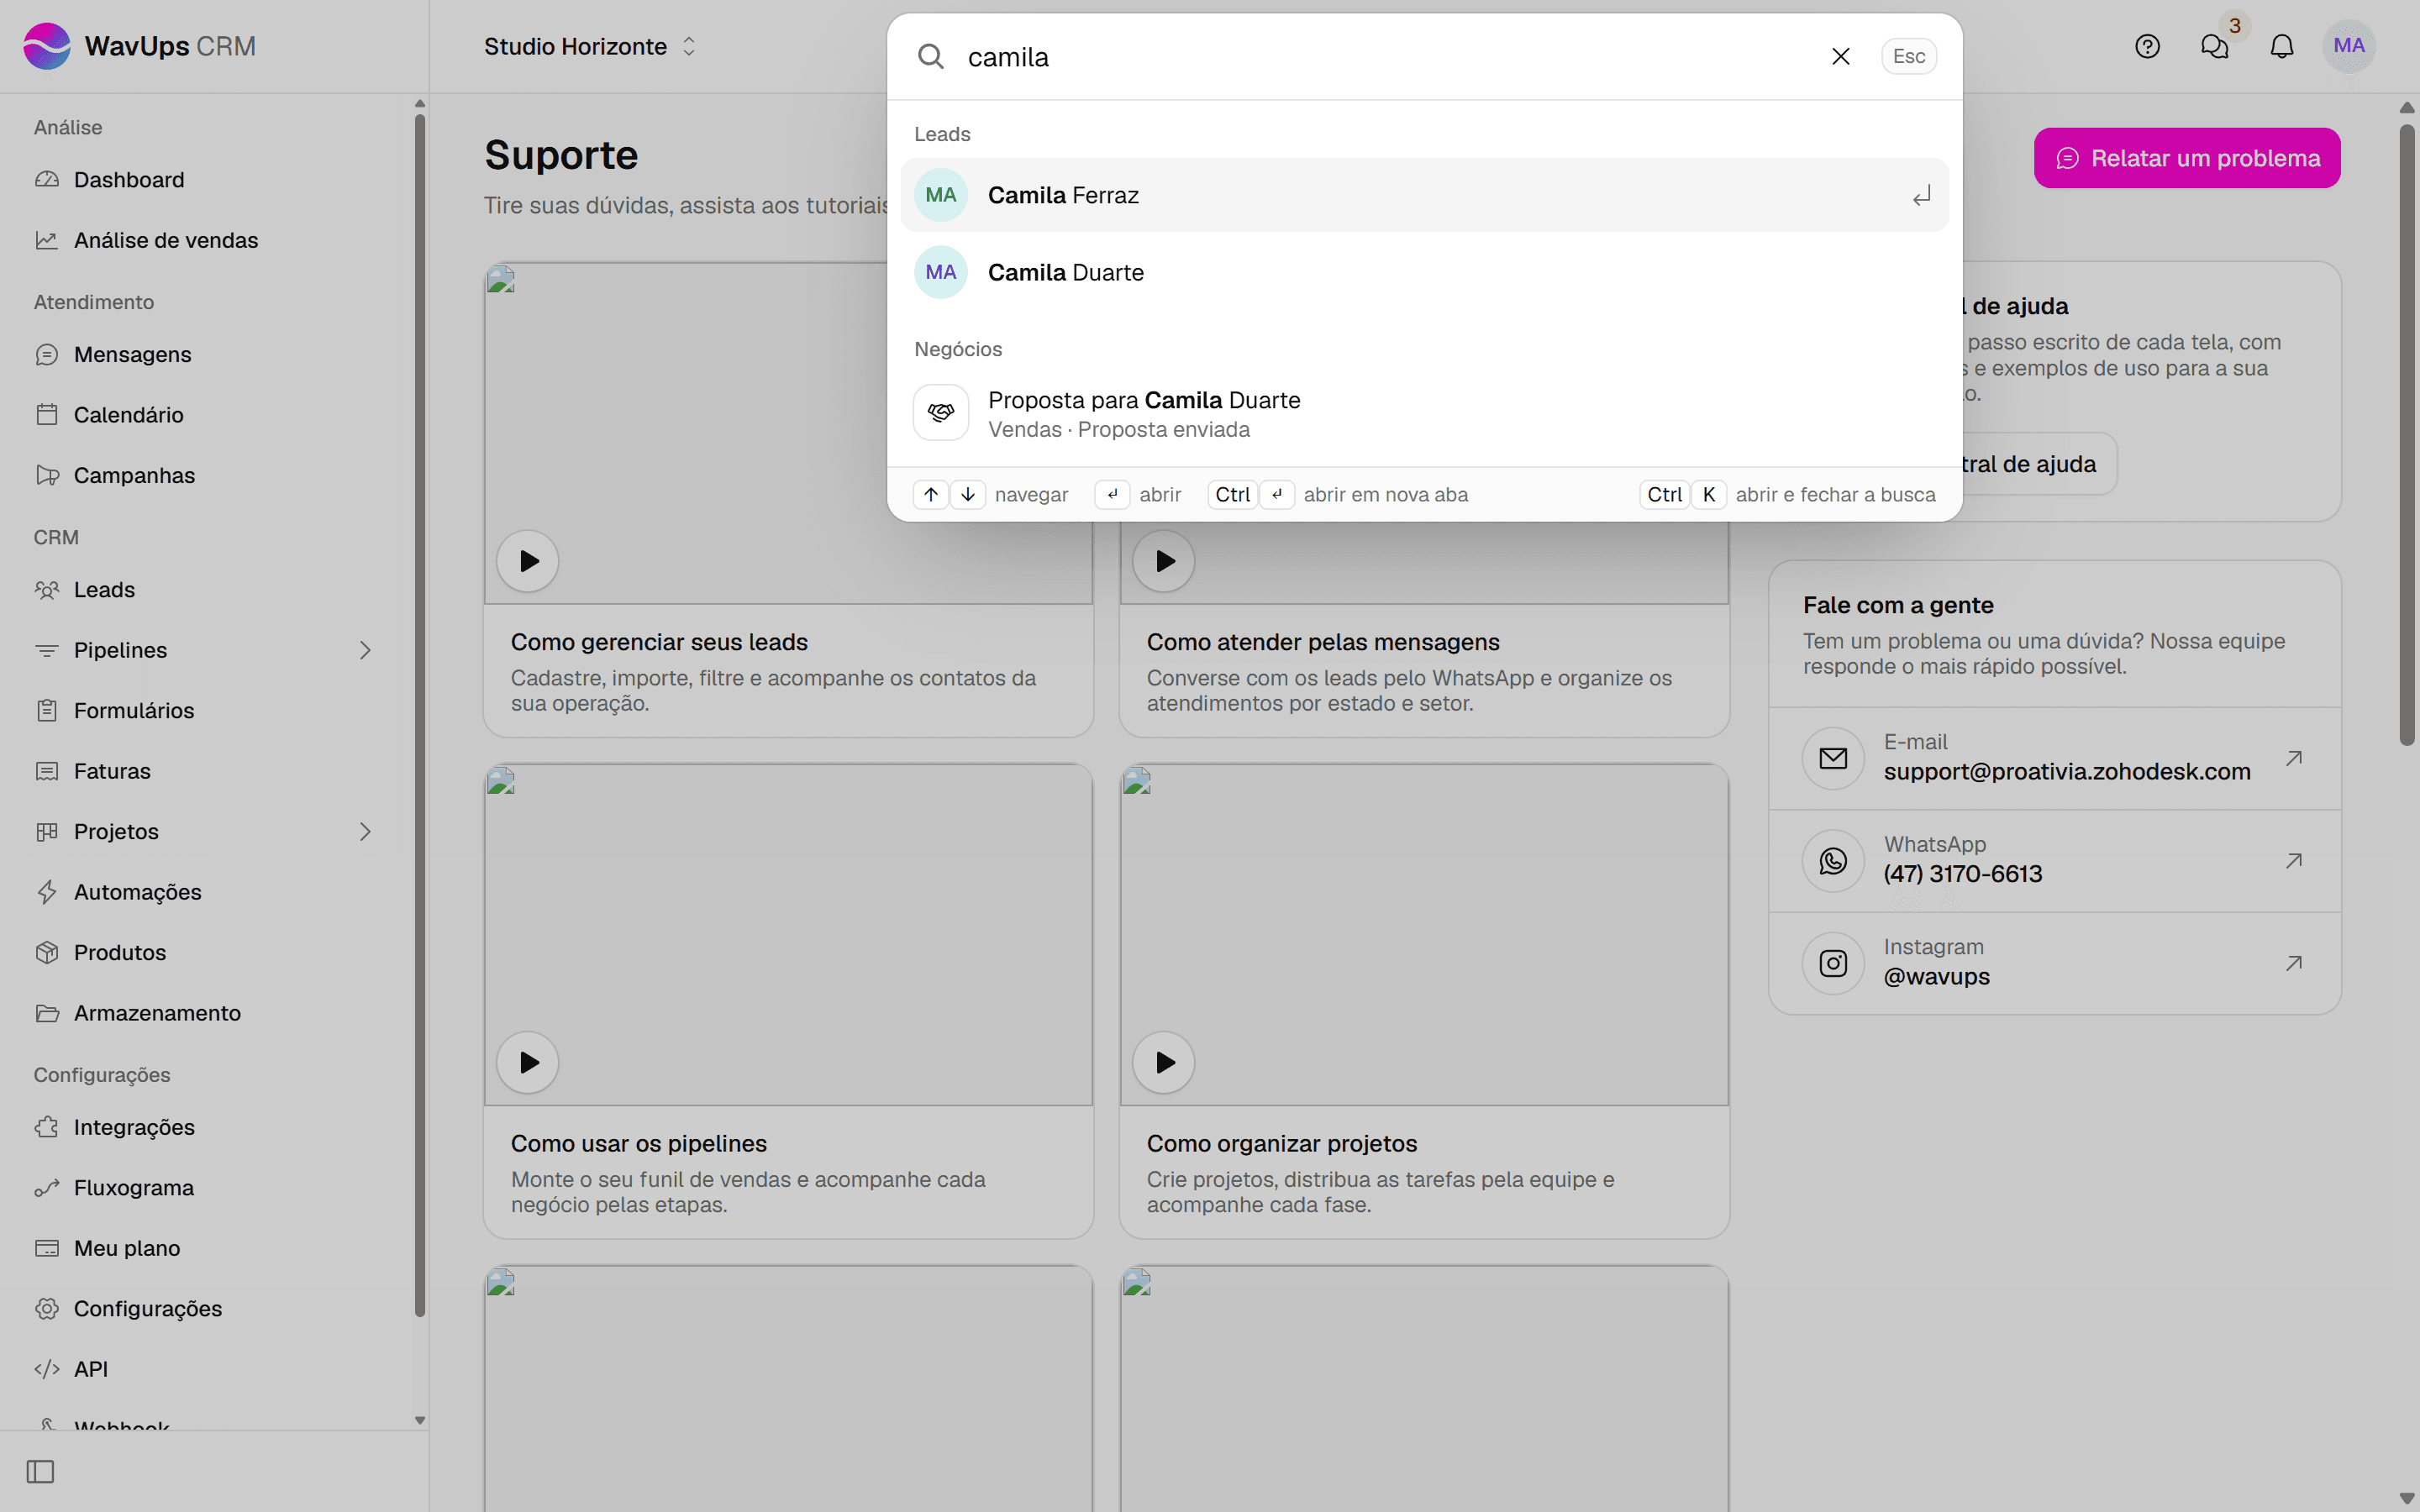Open the help question mark icon
This screenshot has height=1512, width=2420.
tap(2147, 46)
